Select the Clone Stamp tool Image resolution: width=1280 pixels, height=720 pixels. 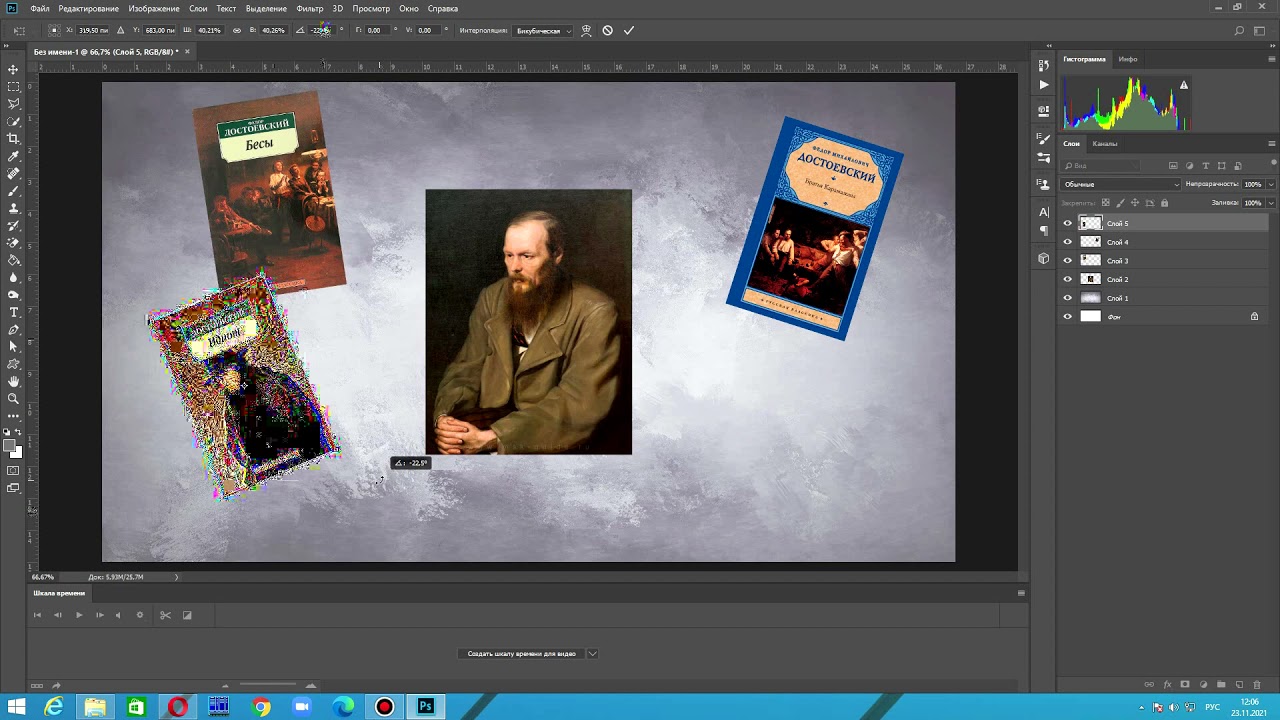pos(13,208)
